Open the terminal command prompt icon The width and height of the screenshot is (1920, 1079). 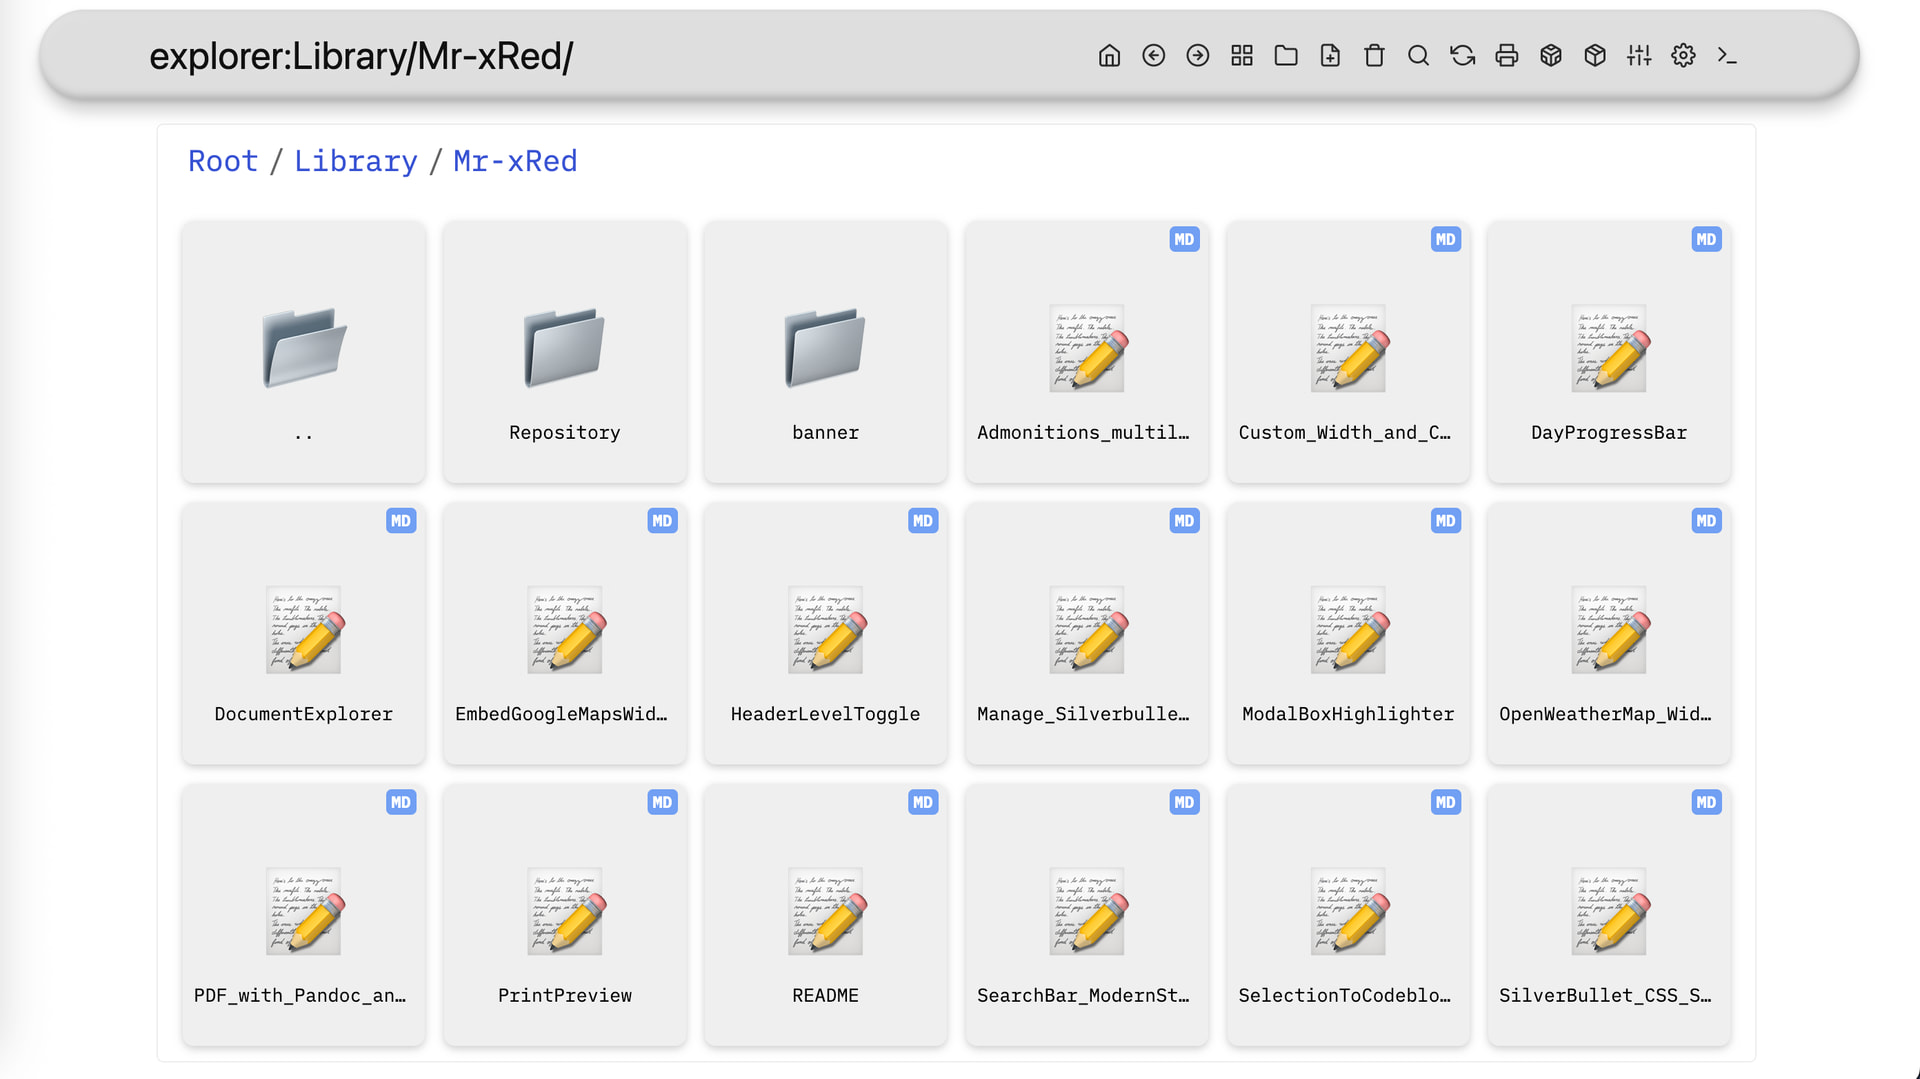point(1727,56)
